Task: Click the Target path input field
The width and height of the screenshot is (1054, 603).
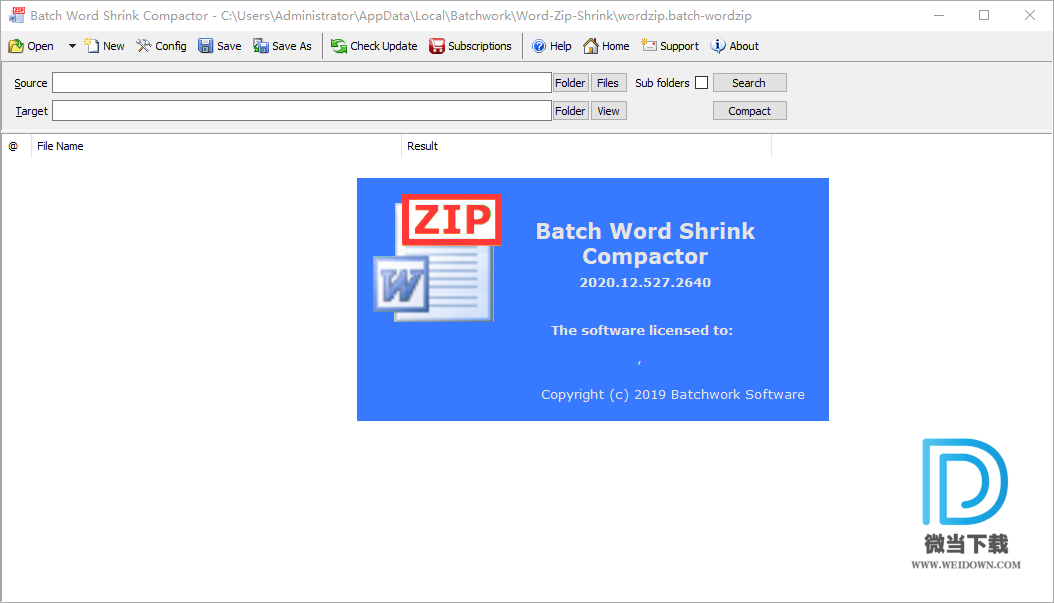Action: (x=302, y=111)
